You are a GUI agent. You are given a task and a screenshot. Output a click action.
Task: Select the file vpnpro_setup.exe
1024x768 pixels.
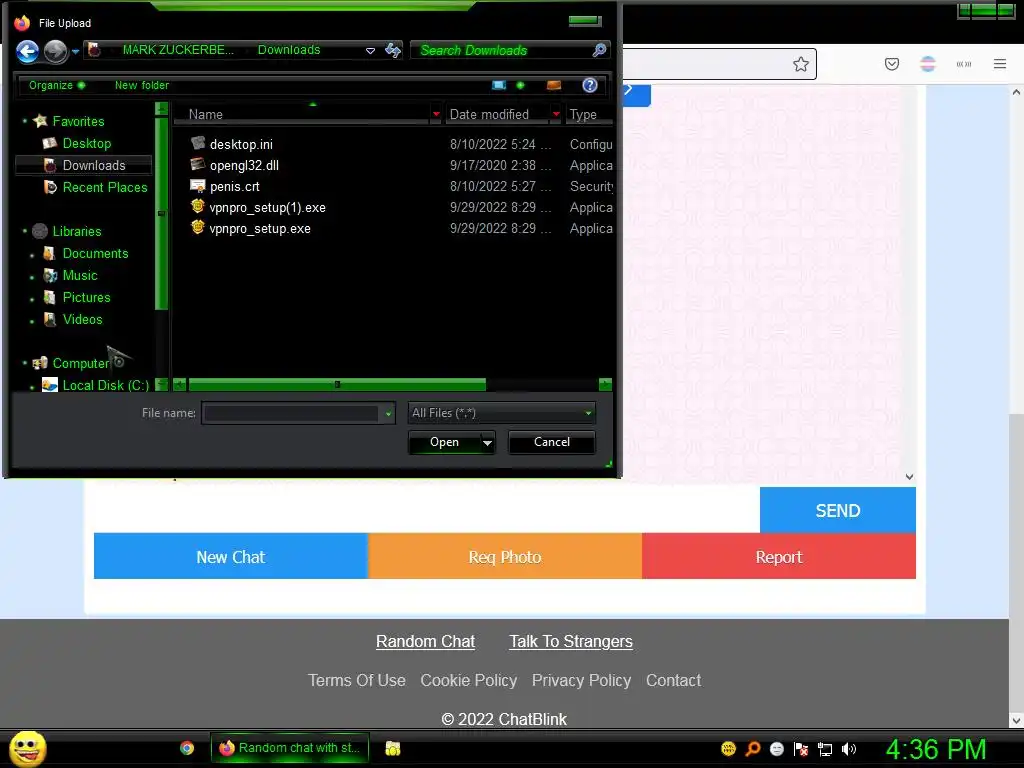[260, 229]
